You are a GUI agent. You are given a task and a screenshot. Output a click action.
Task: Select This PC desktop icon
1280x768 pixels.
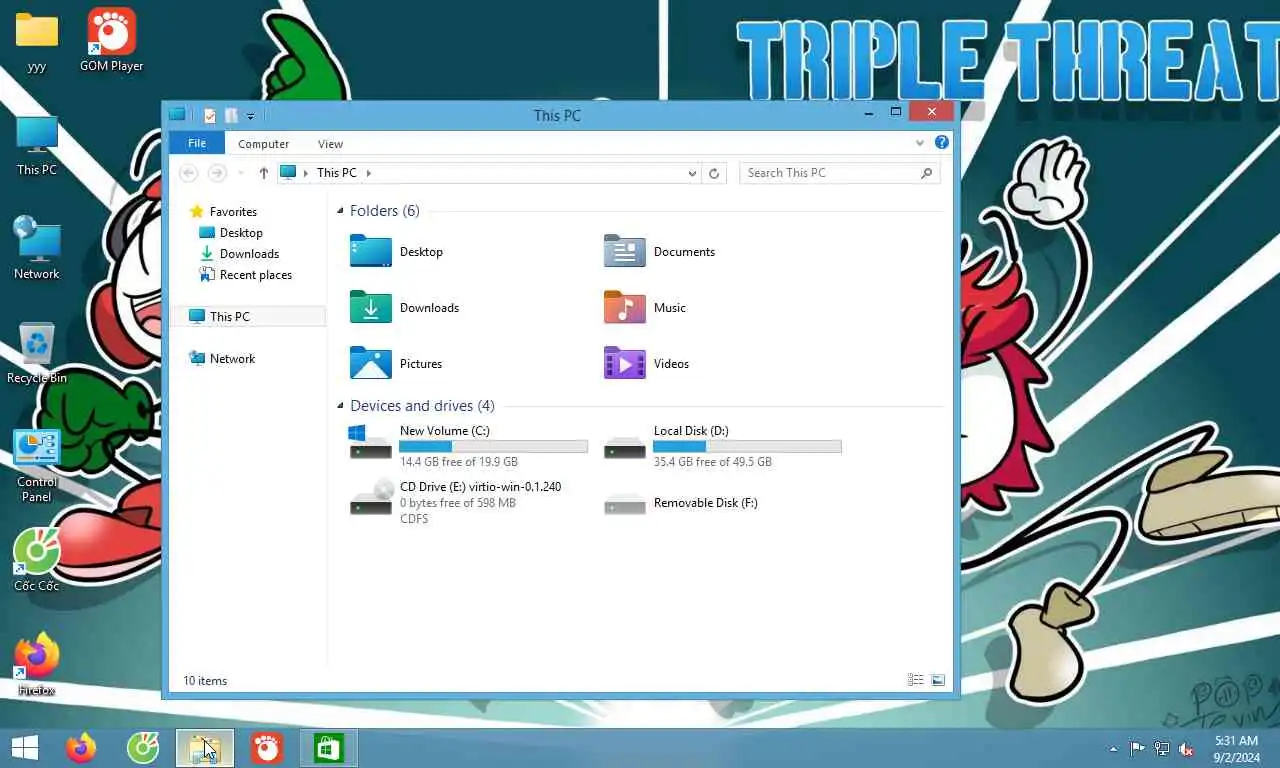click(37, 145)
